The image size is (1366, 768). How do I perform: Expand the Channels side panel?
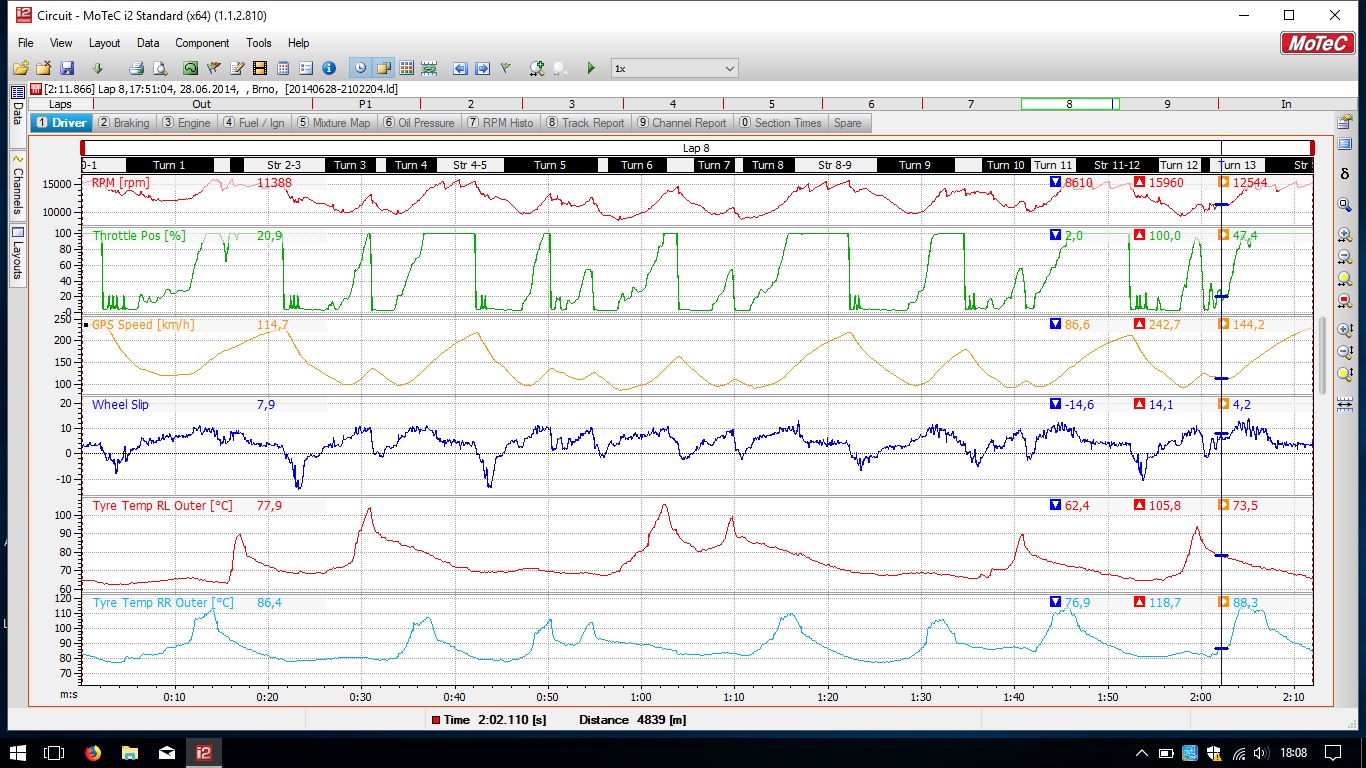(x=17, y=185)
